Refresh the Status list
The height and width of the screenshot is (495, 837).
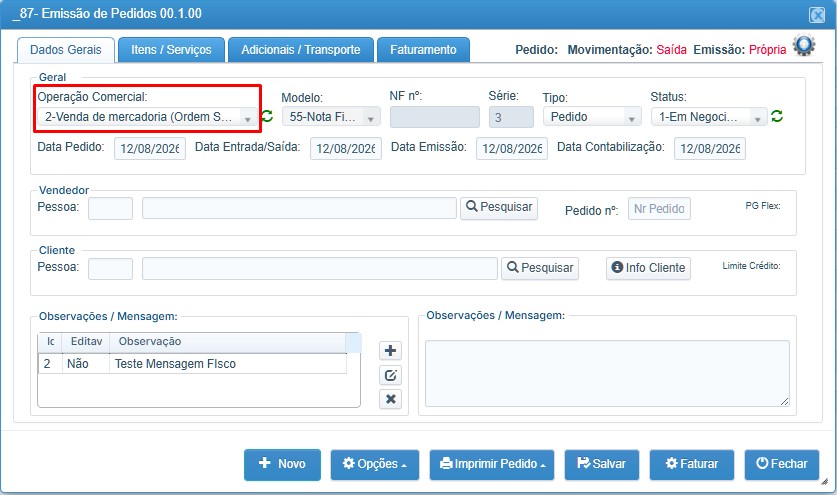click(777, 116)
